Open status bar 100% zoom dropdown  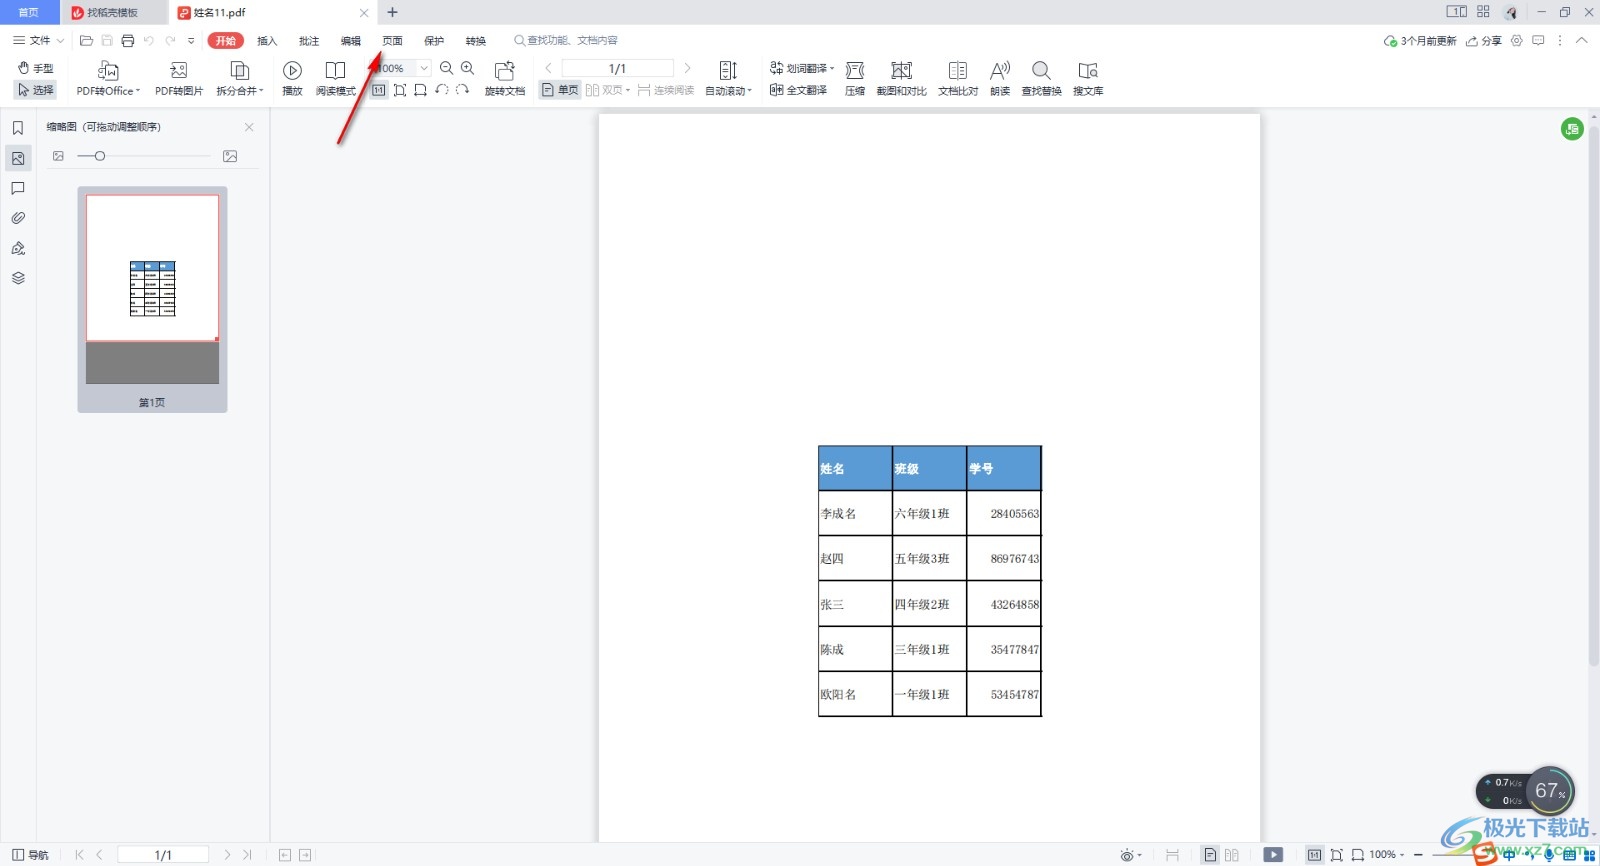(x=1386, y=855)
